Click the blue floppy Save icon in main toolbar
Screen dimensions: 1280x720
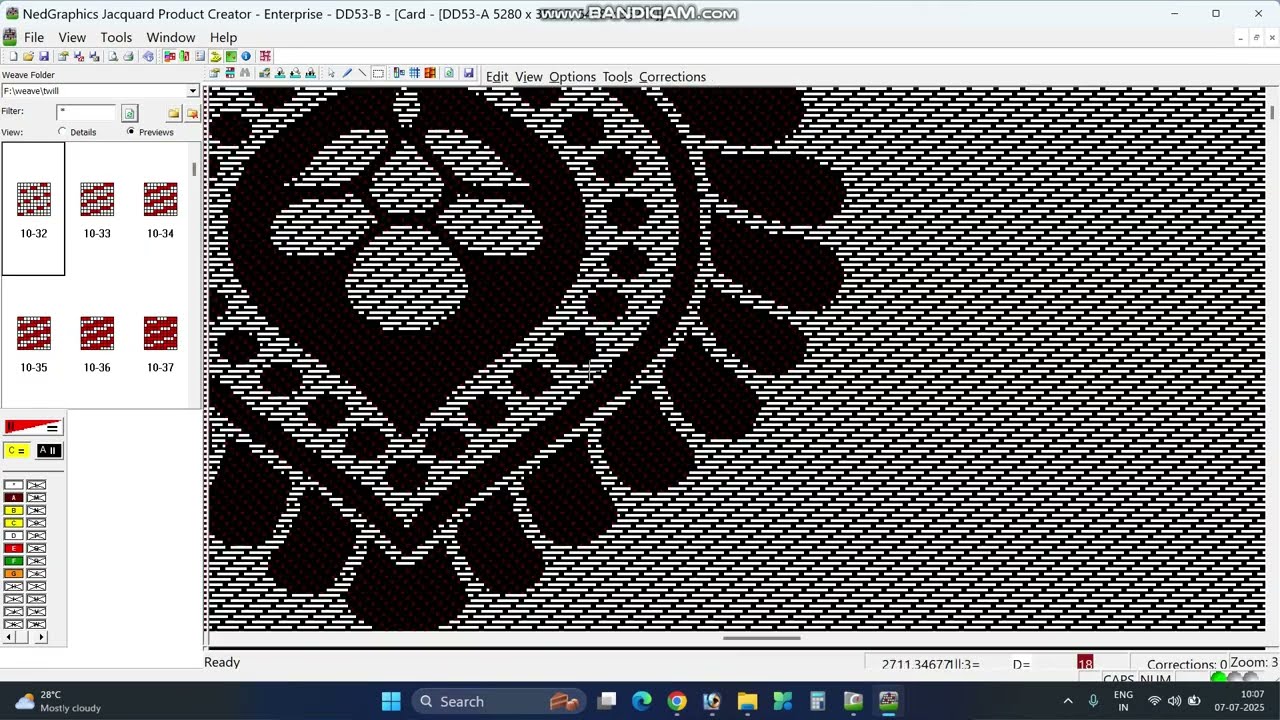coord(44,56)
